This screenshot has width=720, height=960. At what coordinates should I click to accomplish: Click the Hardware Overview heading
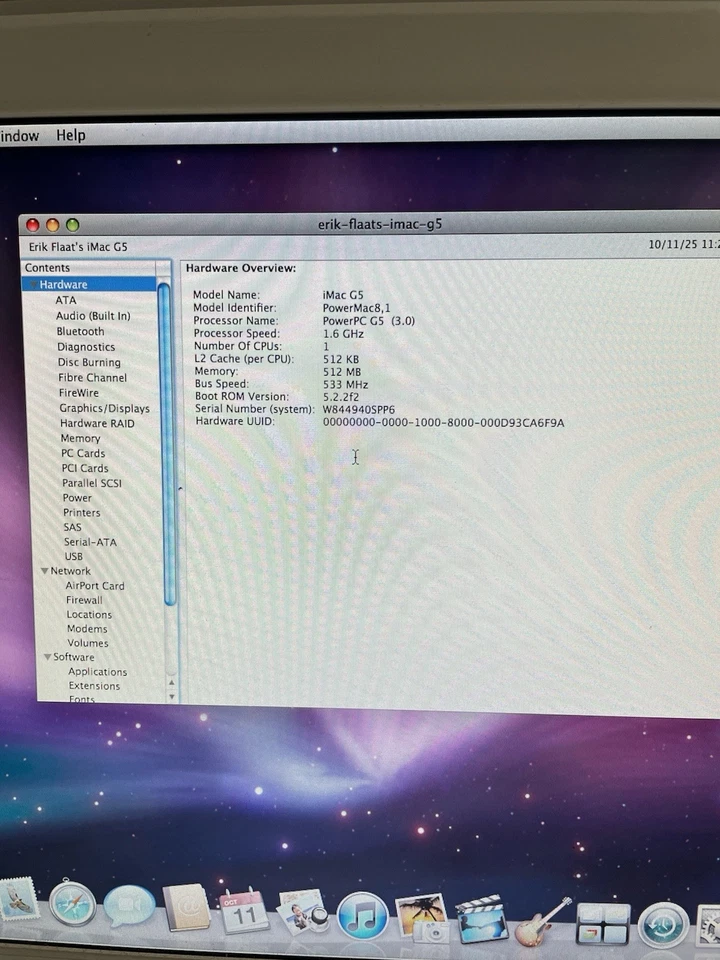pyautogui.click(x=241, y=268)
